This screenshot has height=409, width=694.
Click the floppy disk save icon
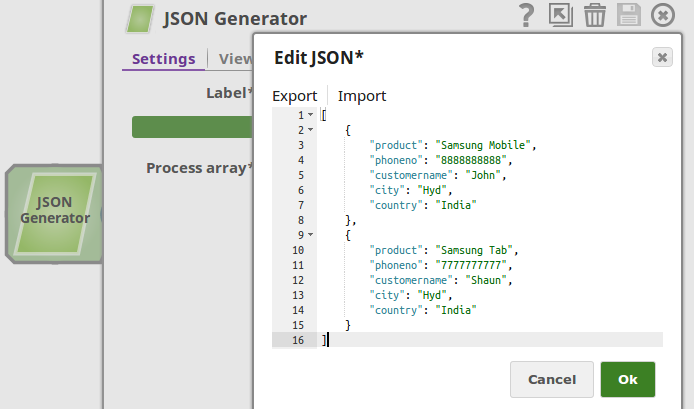click(x=628, y=15)
